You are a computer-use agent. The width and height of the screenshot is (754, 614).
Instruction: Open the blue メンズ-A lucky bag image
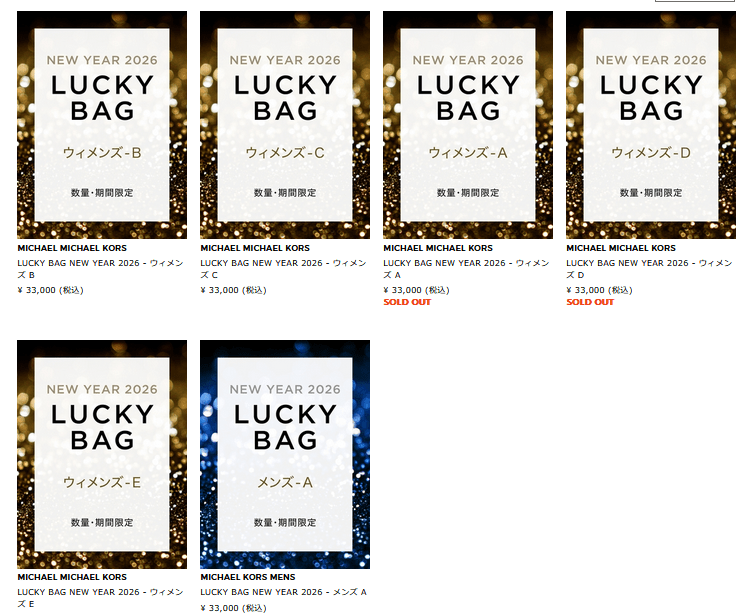pyautogui.click(x=285, y=454)
